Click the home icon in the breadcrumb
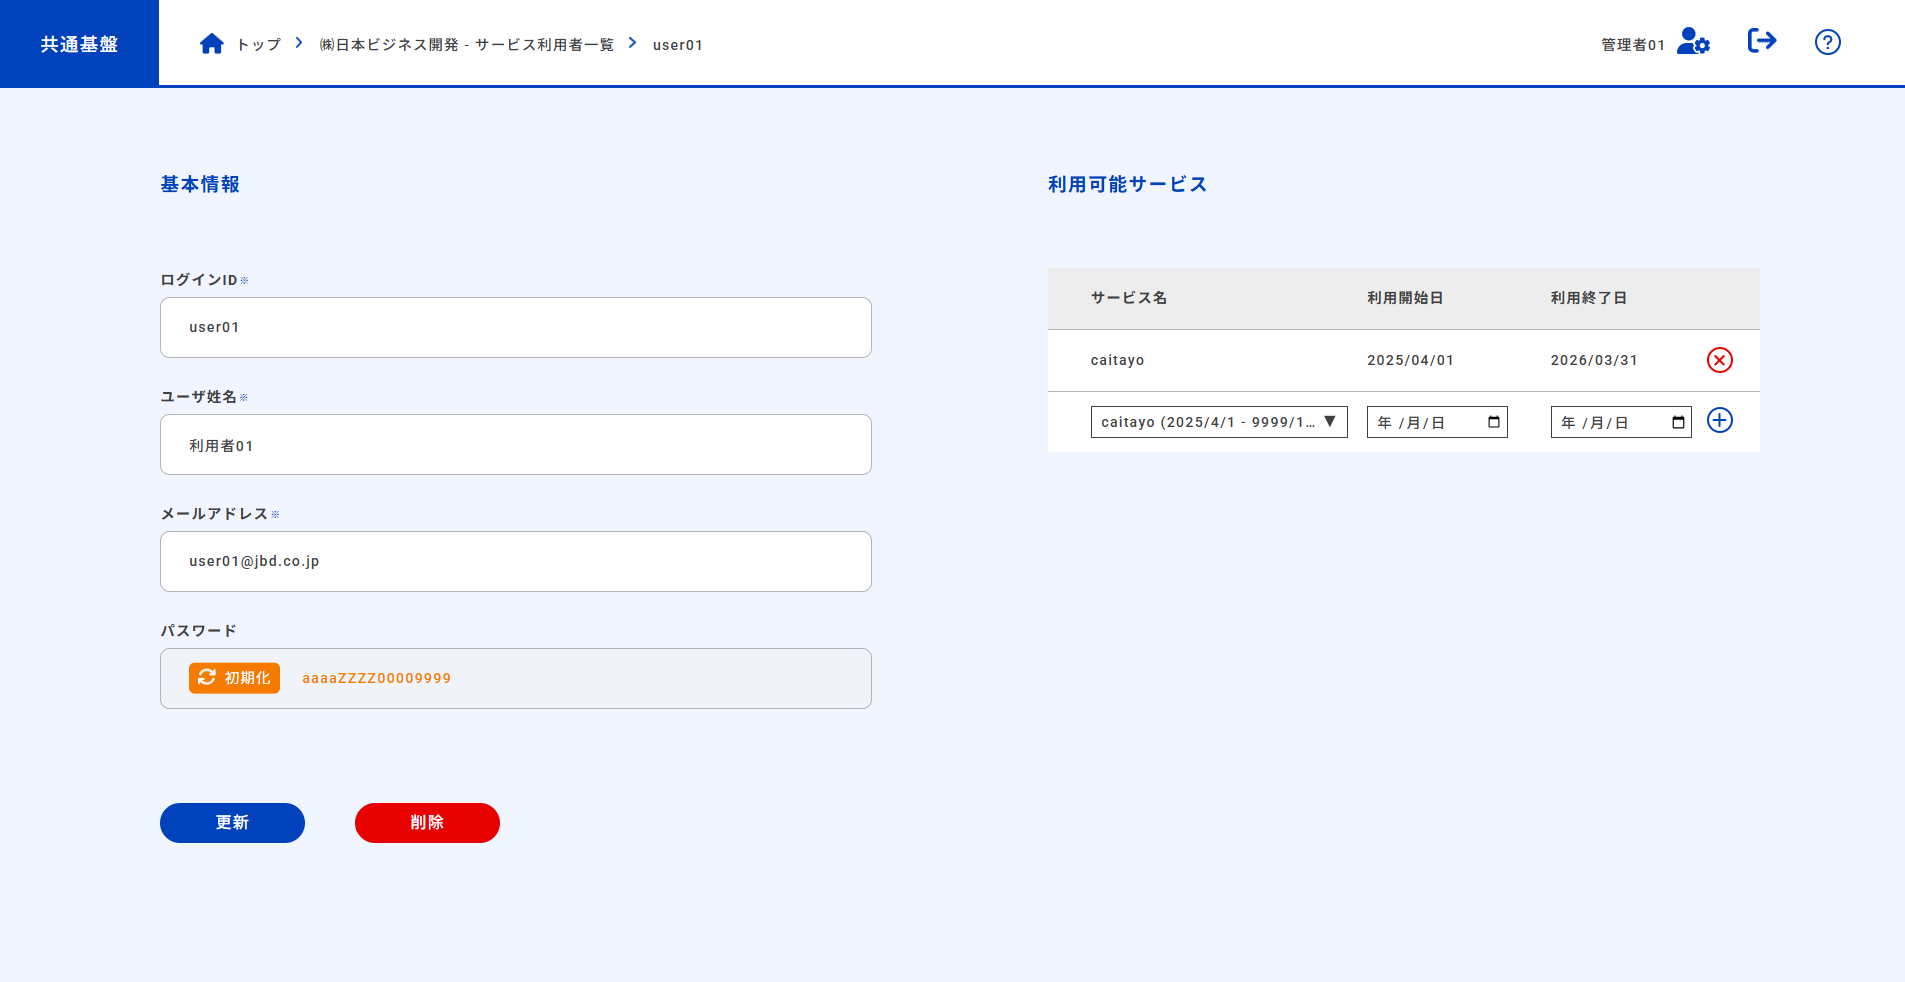 click(x=211, y=43)
